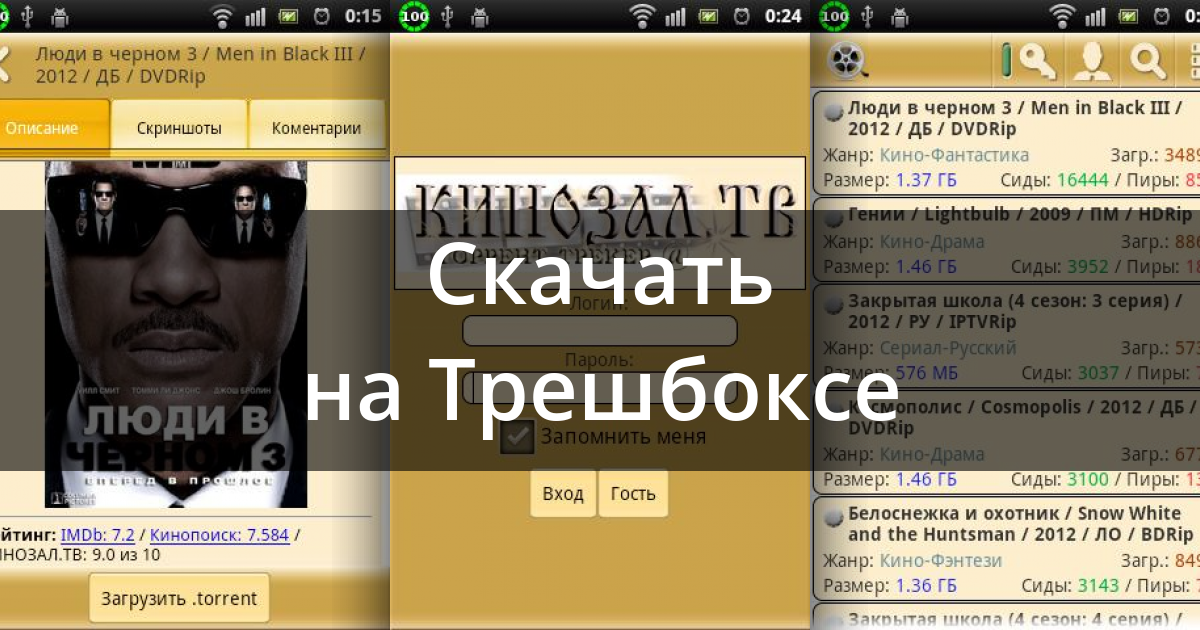Select seeds count 3037
The width and height of the screenshot is (1200, 630).
coord(1098,374)
